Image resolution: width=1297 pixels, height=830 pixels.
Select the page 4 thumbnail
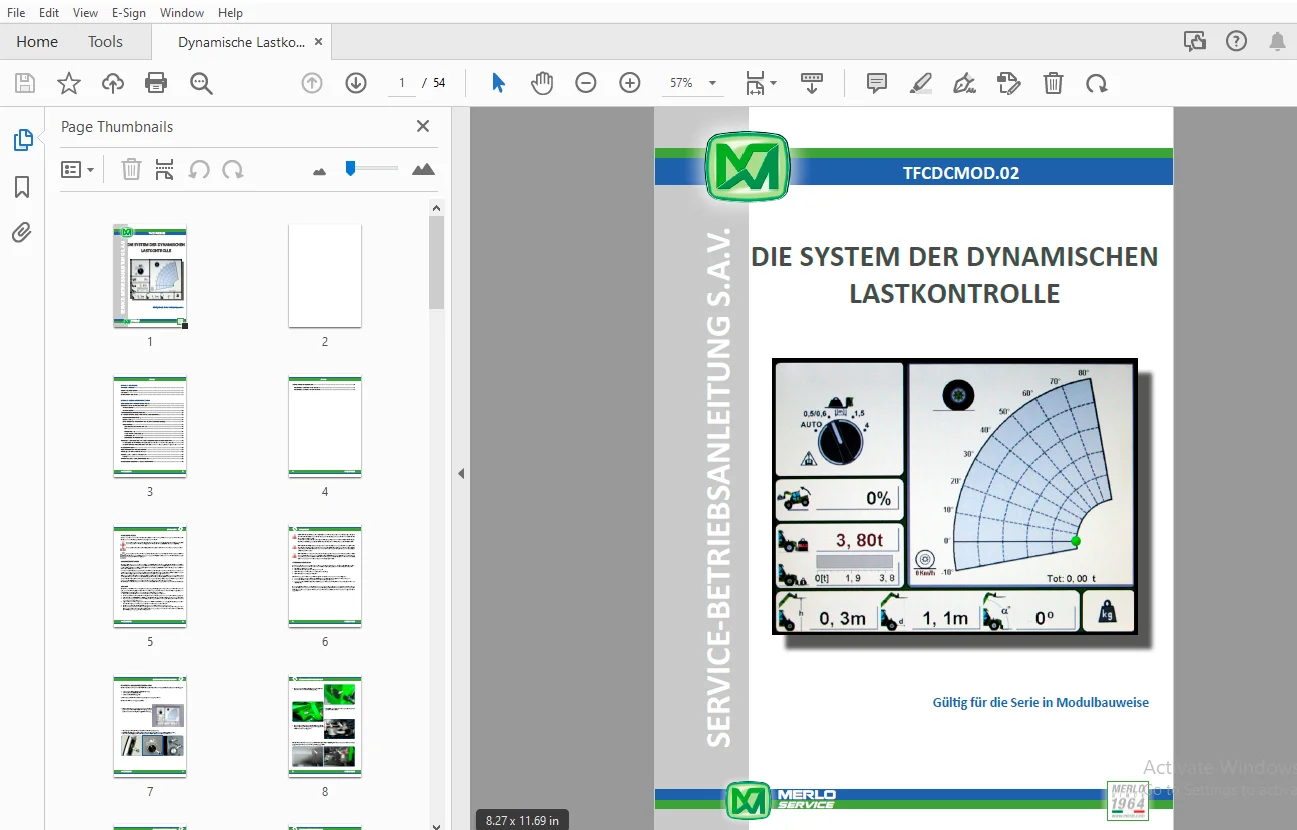click(x=325, y=427)
